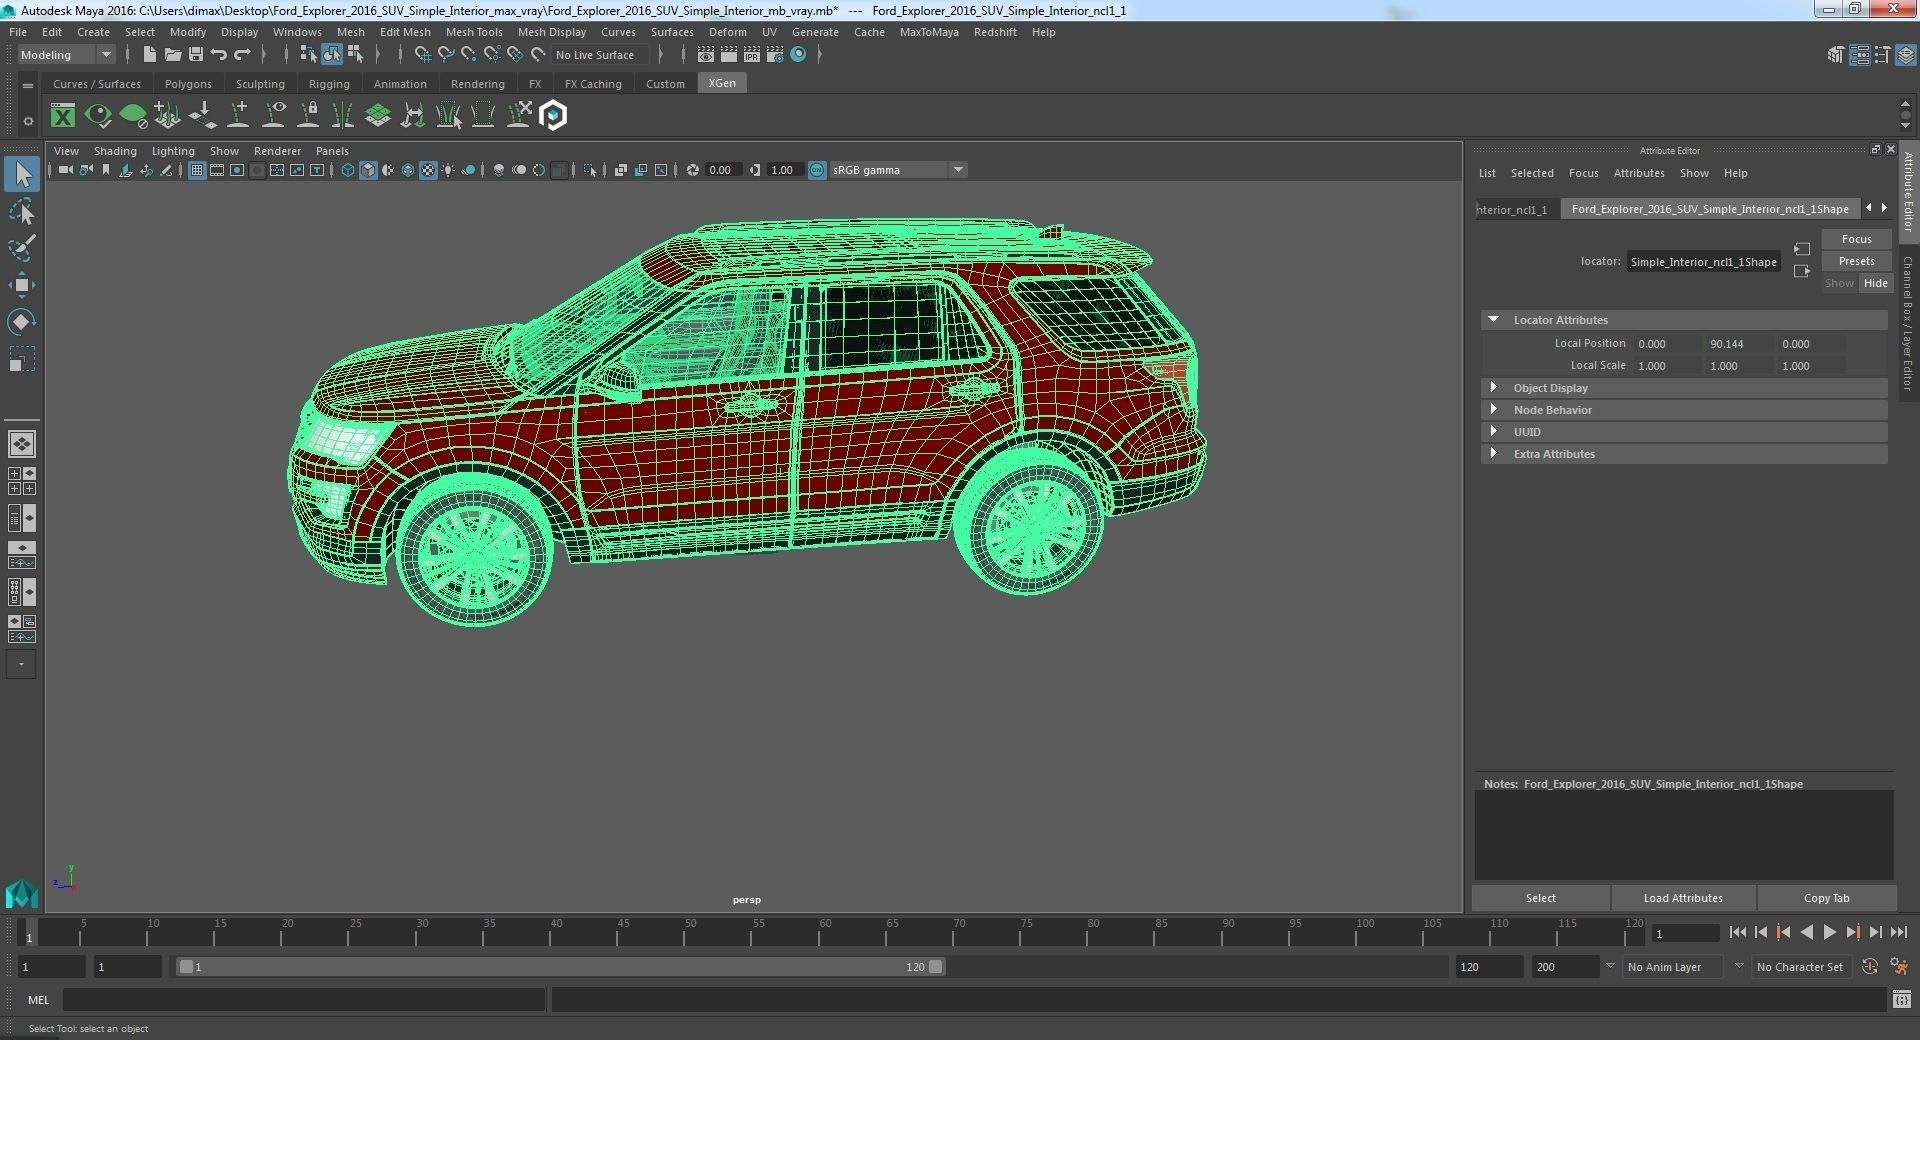Screen dimensions: 1920x1158
Task: Create a new scene file
Action: pos(149,55)
